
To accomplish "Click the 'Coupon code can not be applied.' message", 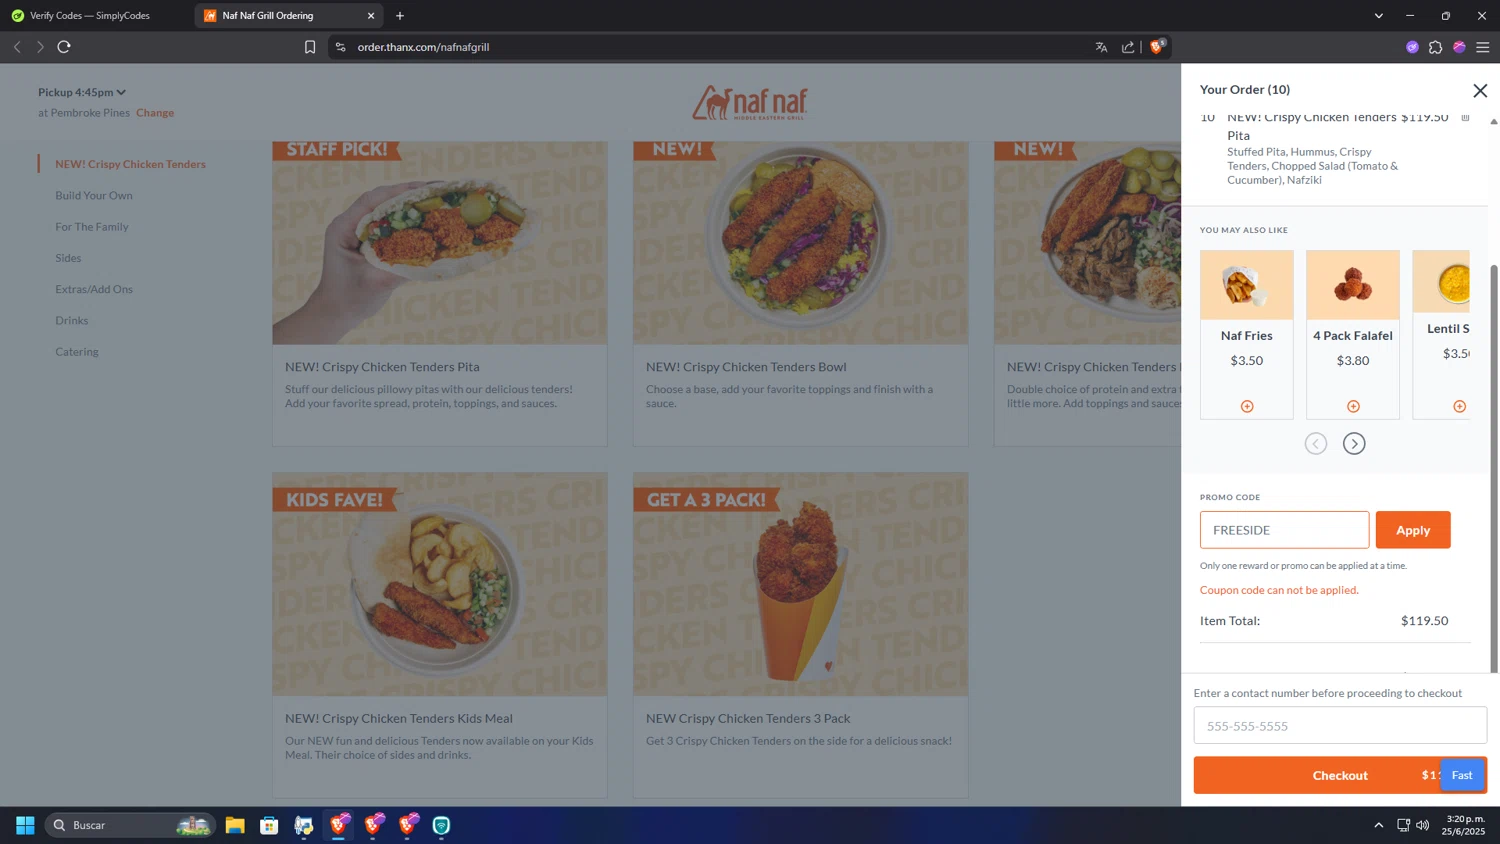I will click(1279, 590).
